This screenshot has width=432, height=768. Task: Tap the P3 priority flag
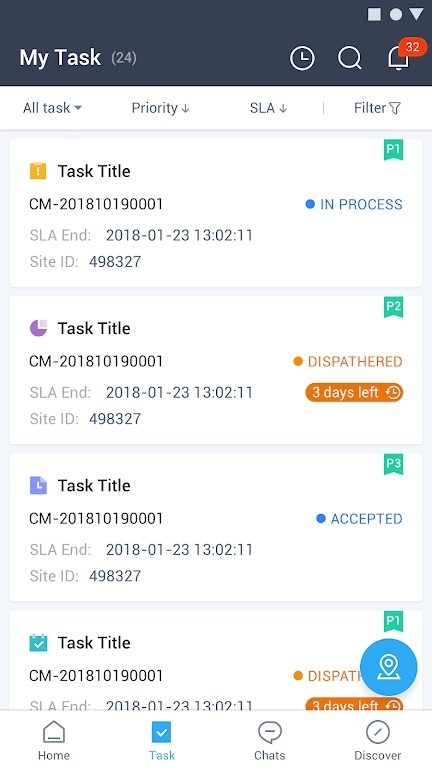pyautogui.click(x=393, y=464)
